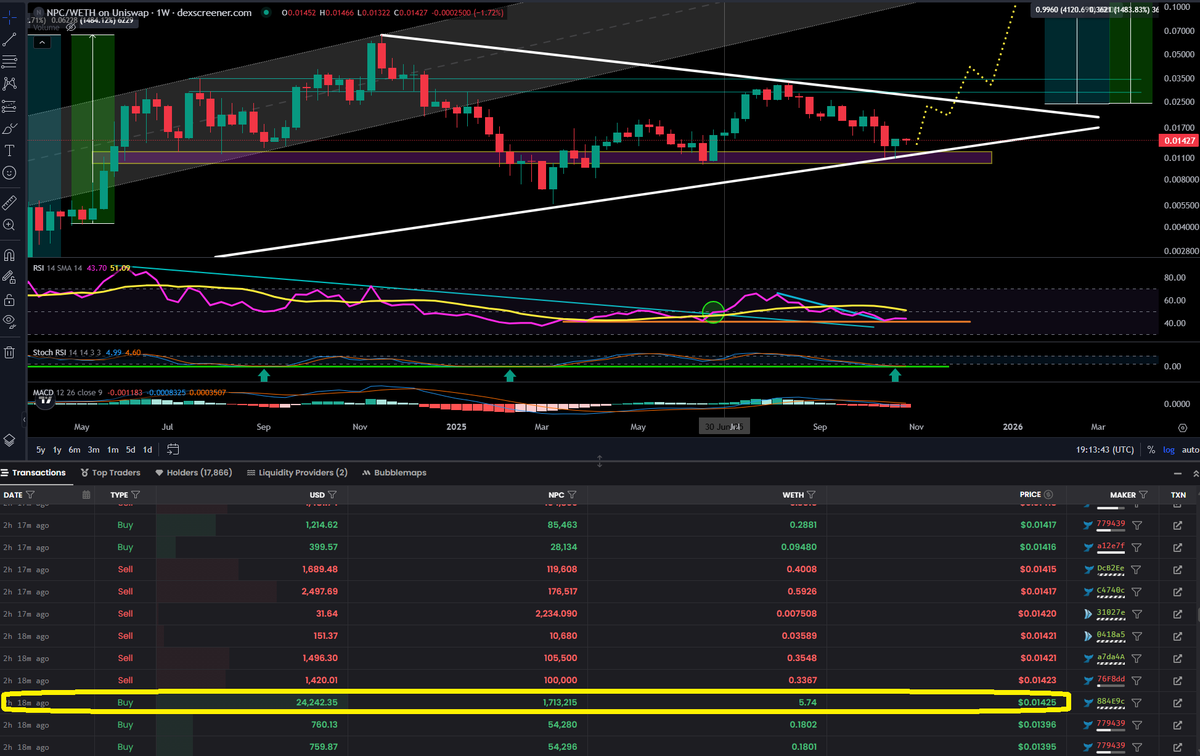The image size is (1200, 756).
Task: Open the MAKER column filter
Action: point(1144,495)
